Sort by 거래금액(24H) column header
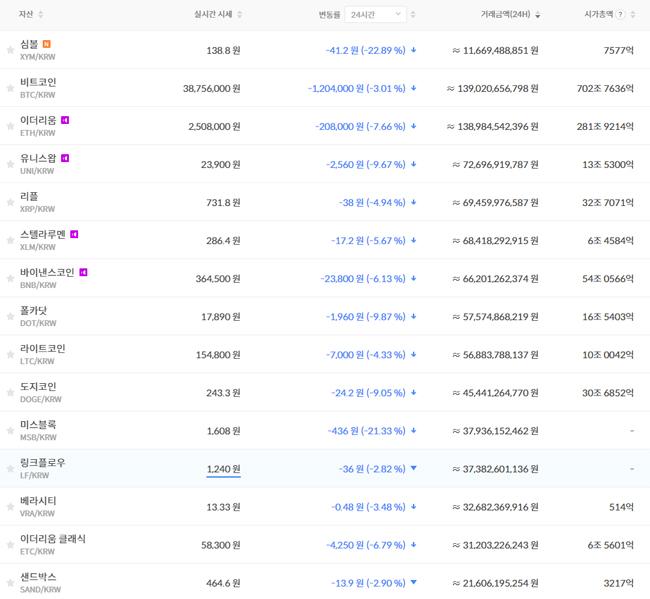The image size is (650, 599). (x=510, y=15)
